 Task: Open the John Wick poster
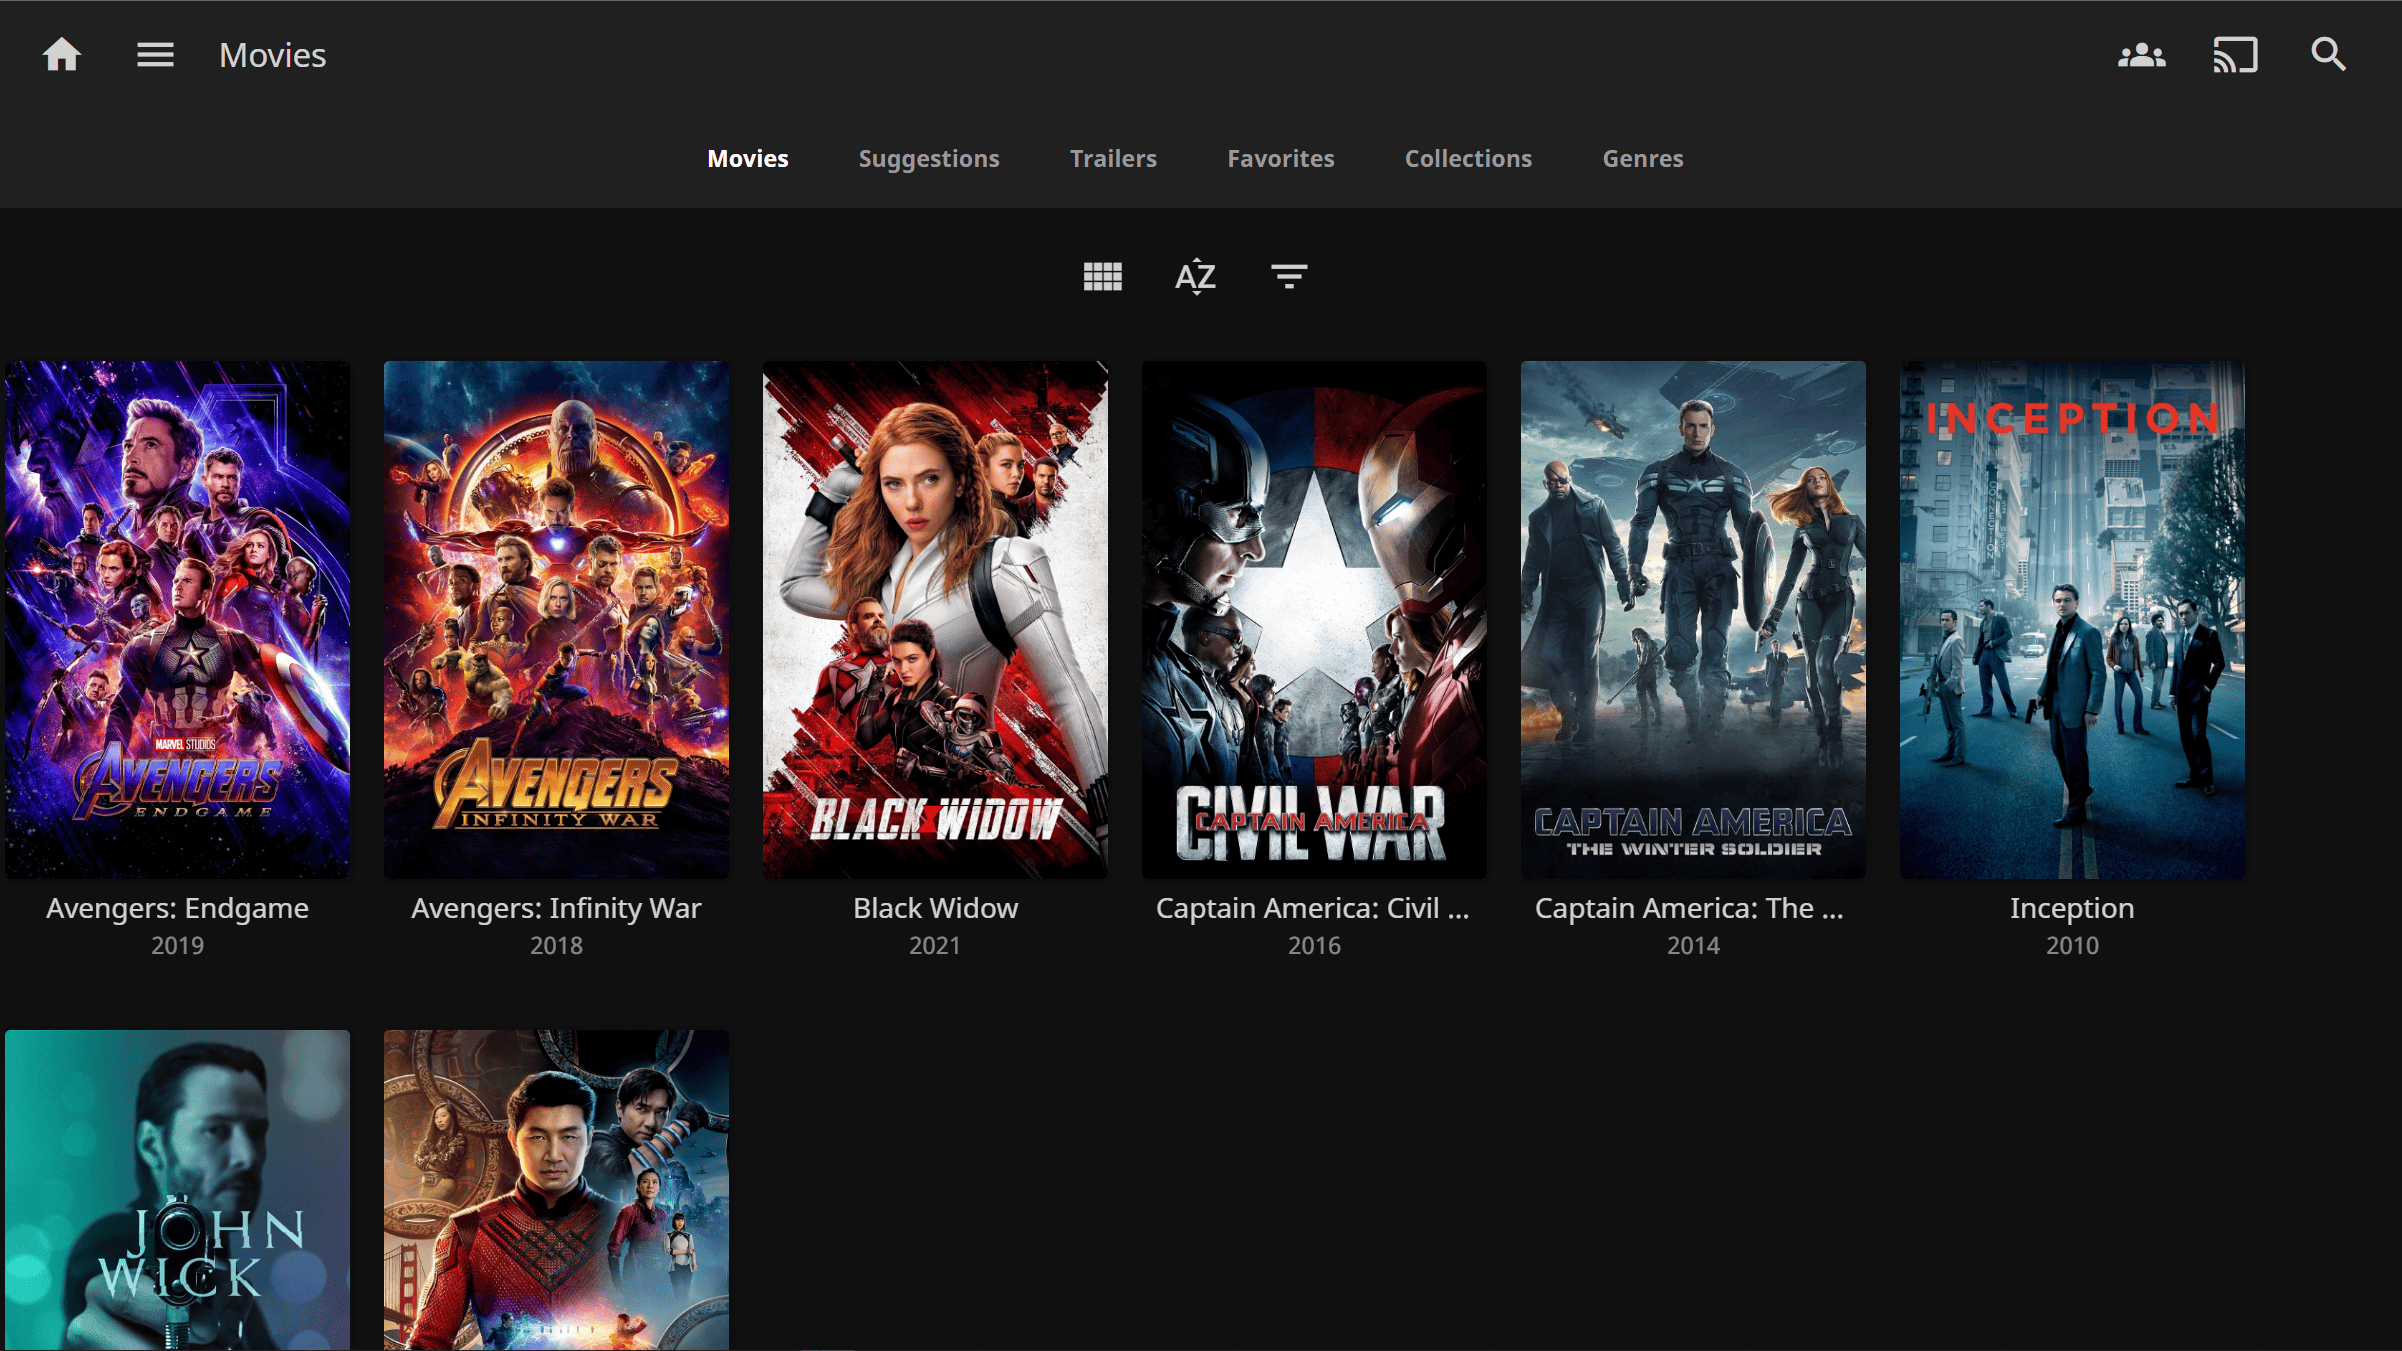point(177,1190)
